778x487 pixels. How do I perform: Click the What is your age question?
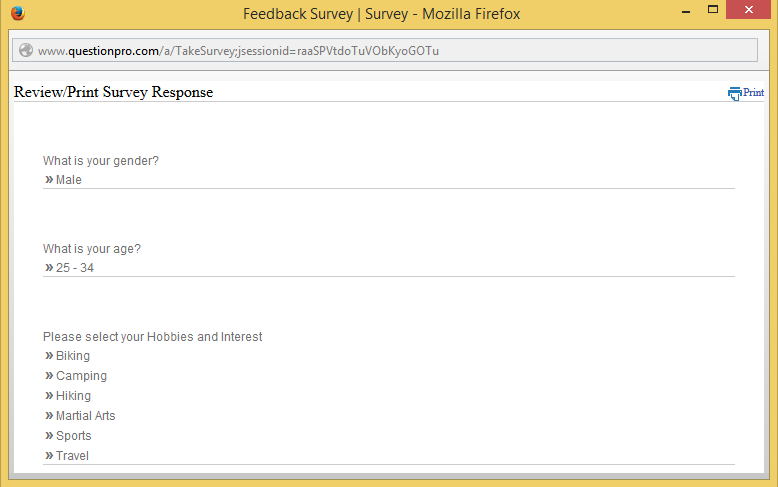[x=92, y=249]
